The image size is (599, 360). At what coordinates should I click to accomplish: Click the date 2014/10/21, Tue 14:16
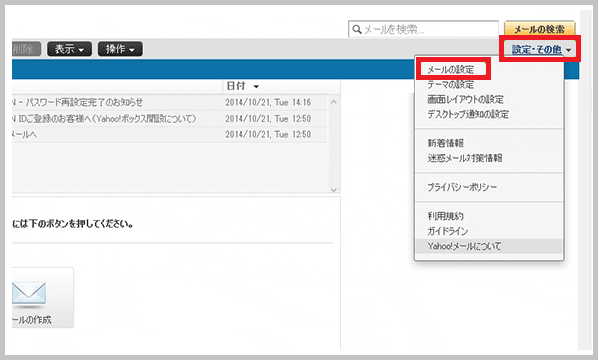(268, 102)
